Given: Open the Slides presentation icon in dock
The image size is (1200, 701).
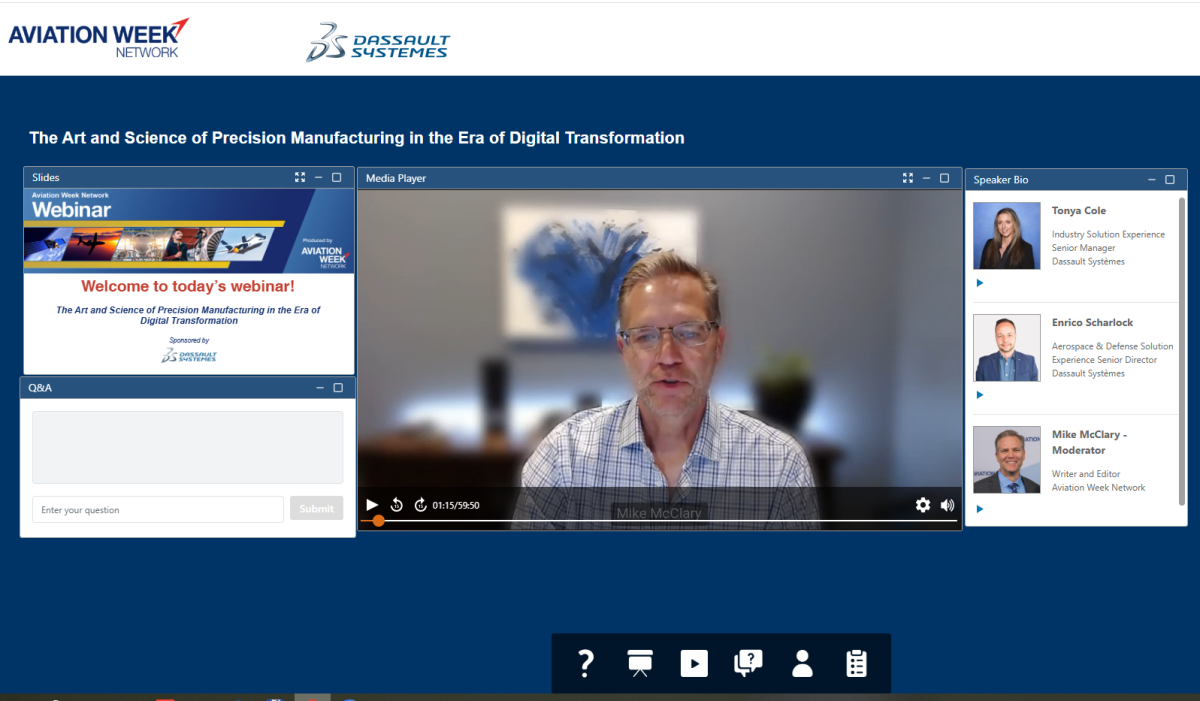Looking at the screenshot, I should (x=640, y=663).
